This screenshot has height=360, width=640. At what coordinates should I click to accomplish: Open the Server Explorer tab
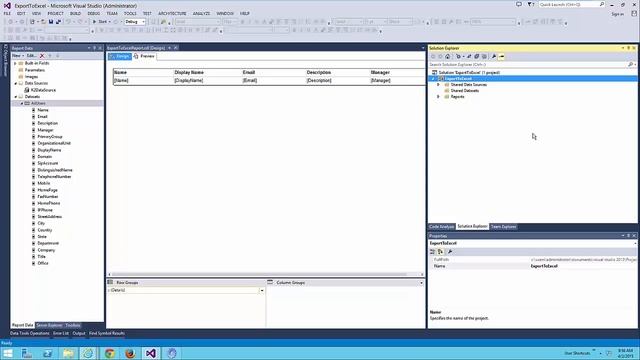click(49, 325)
